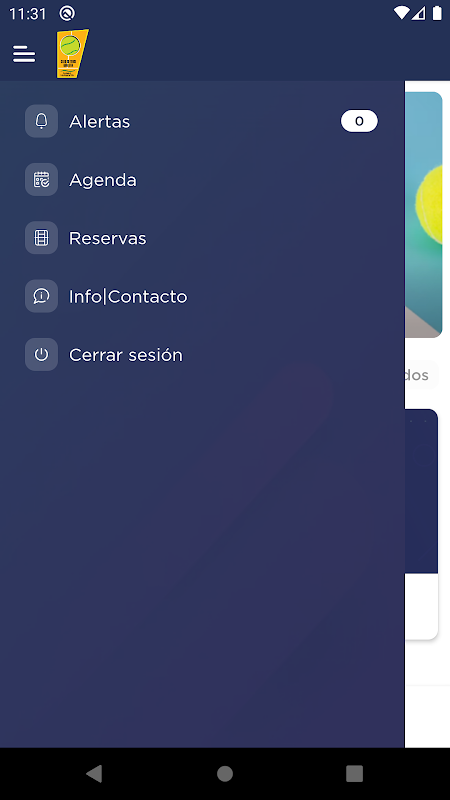Tap the tennis club logo
Screen dimensions: 450x800
(72, 54)
